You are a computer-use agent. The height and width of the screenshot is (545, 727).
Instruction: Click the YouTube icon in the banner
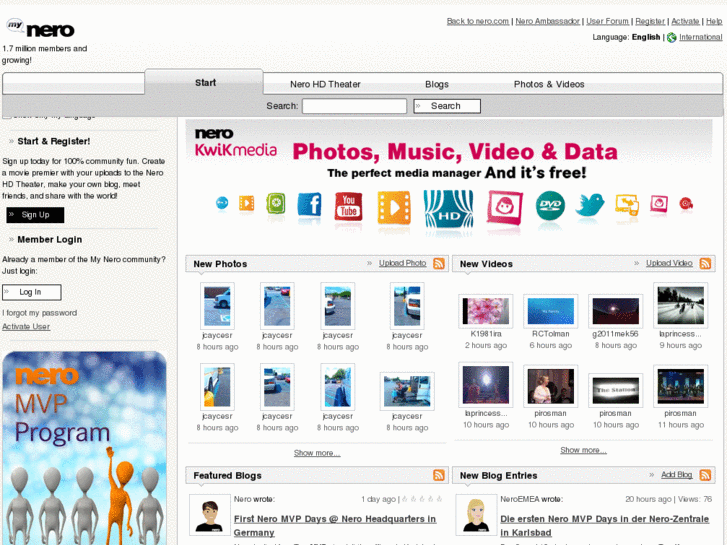pos(348,206)
